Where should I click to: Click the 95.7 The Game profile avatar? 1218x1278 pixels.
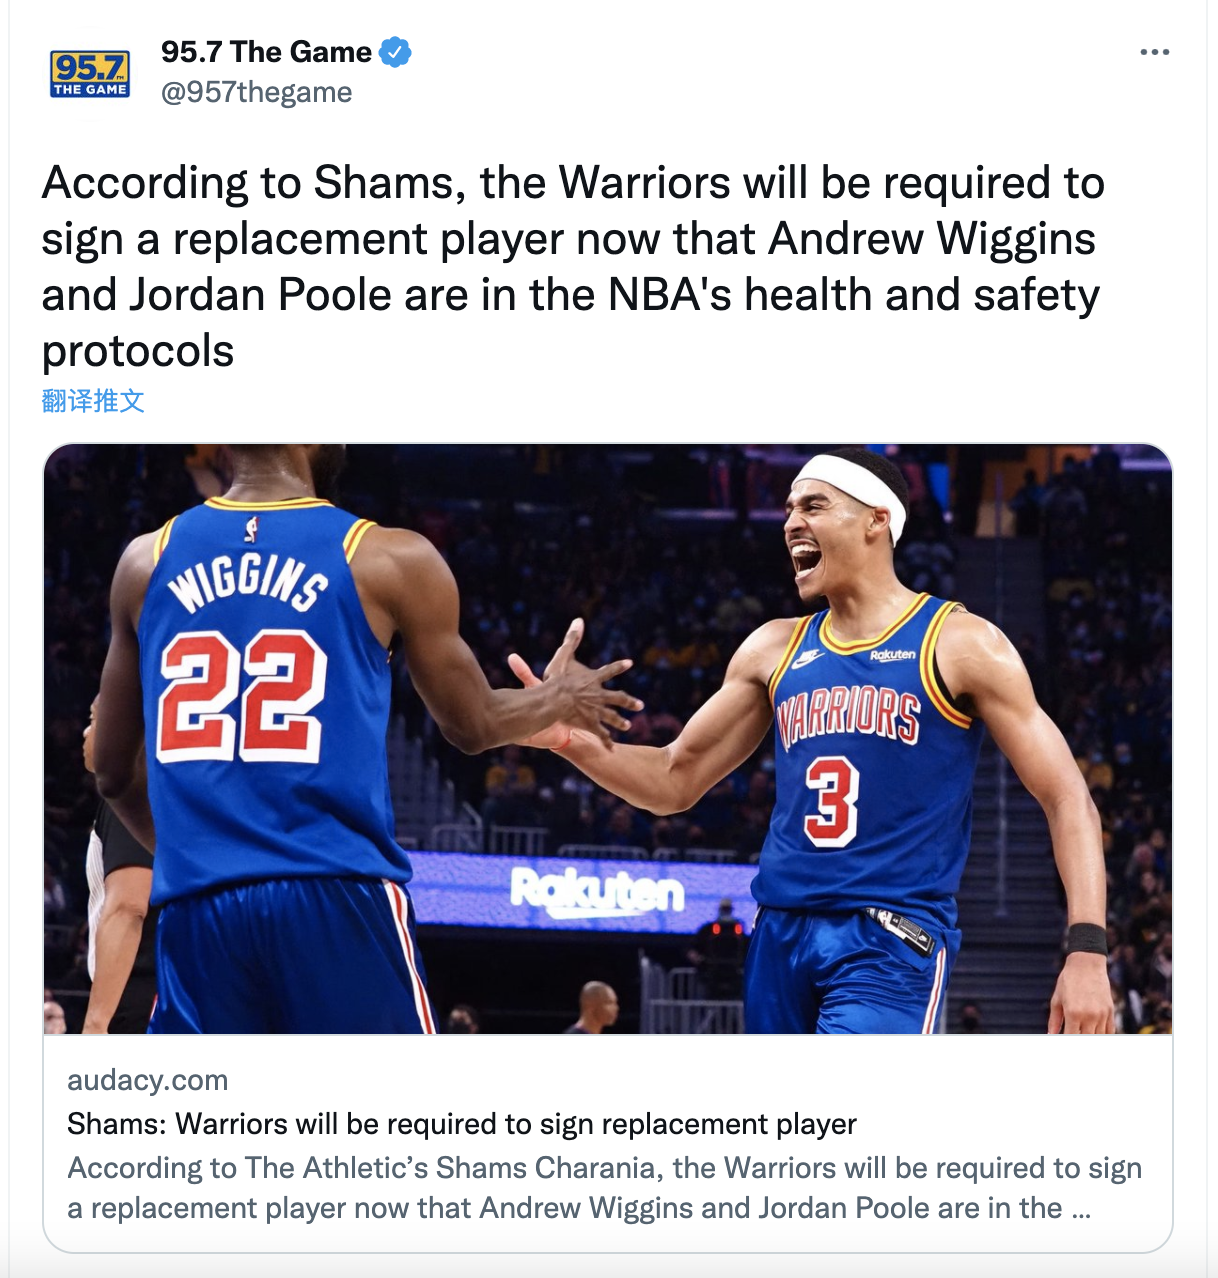[90, 73]
